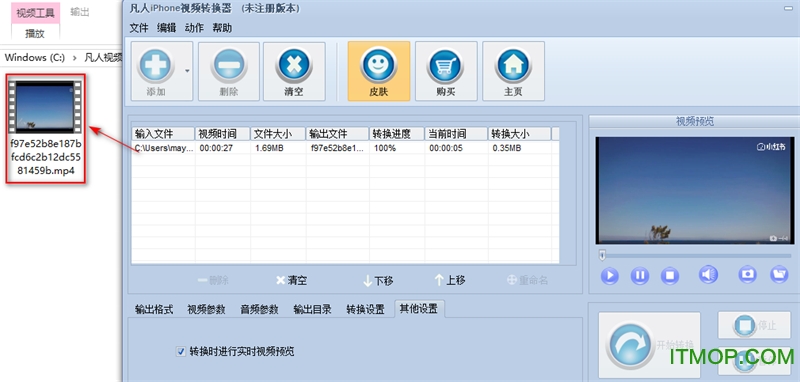Take a snapshot with the camera icon

(747, 274)
